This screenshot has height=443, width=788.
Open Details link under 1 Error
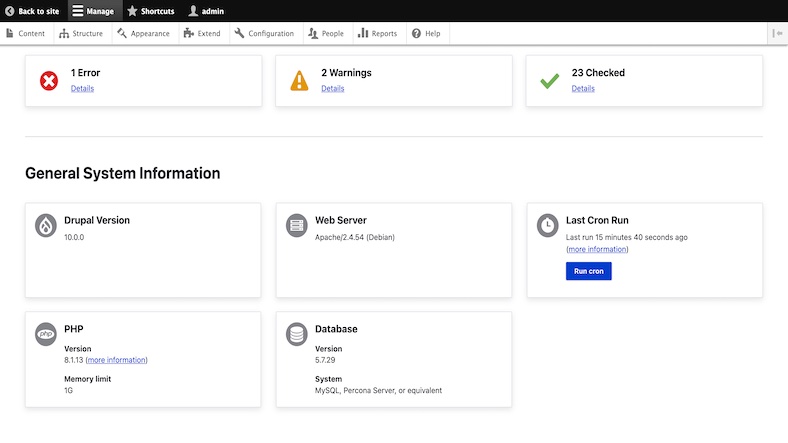coord(82,89)
